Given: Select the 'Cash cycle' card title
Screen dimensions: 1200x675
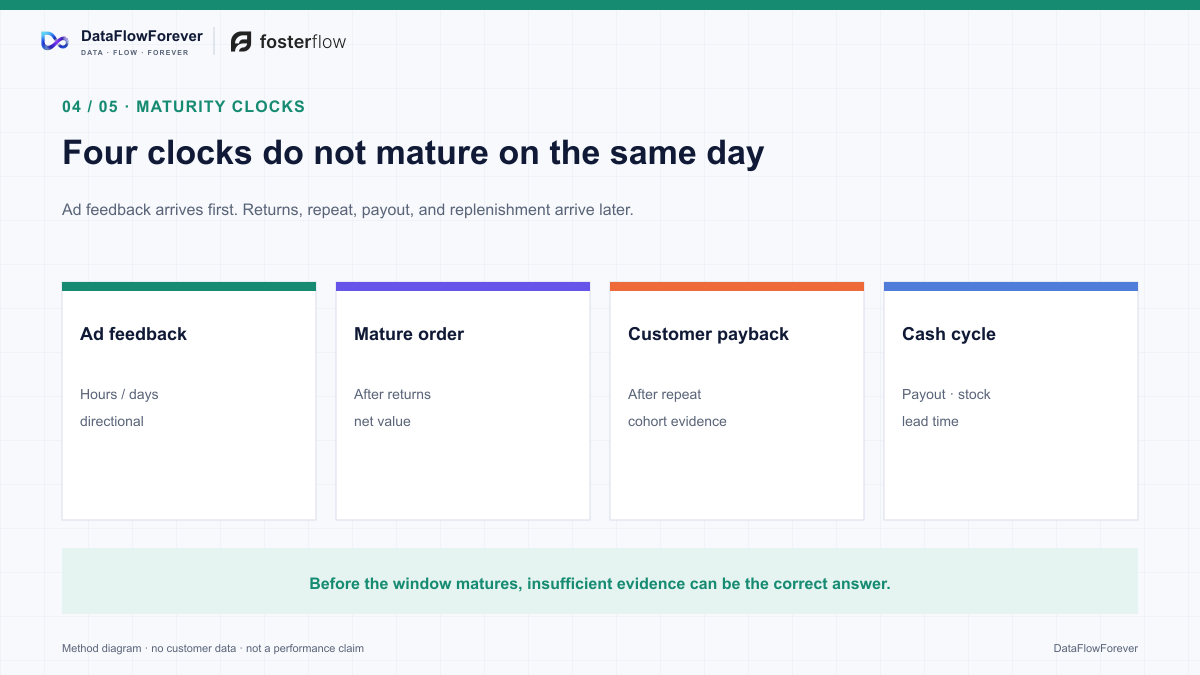Looking at the screenshot, I should click(949, 334).
